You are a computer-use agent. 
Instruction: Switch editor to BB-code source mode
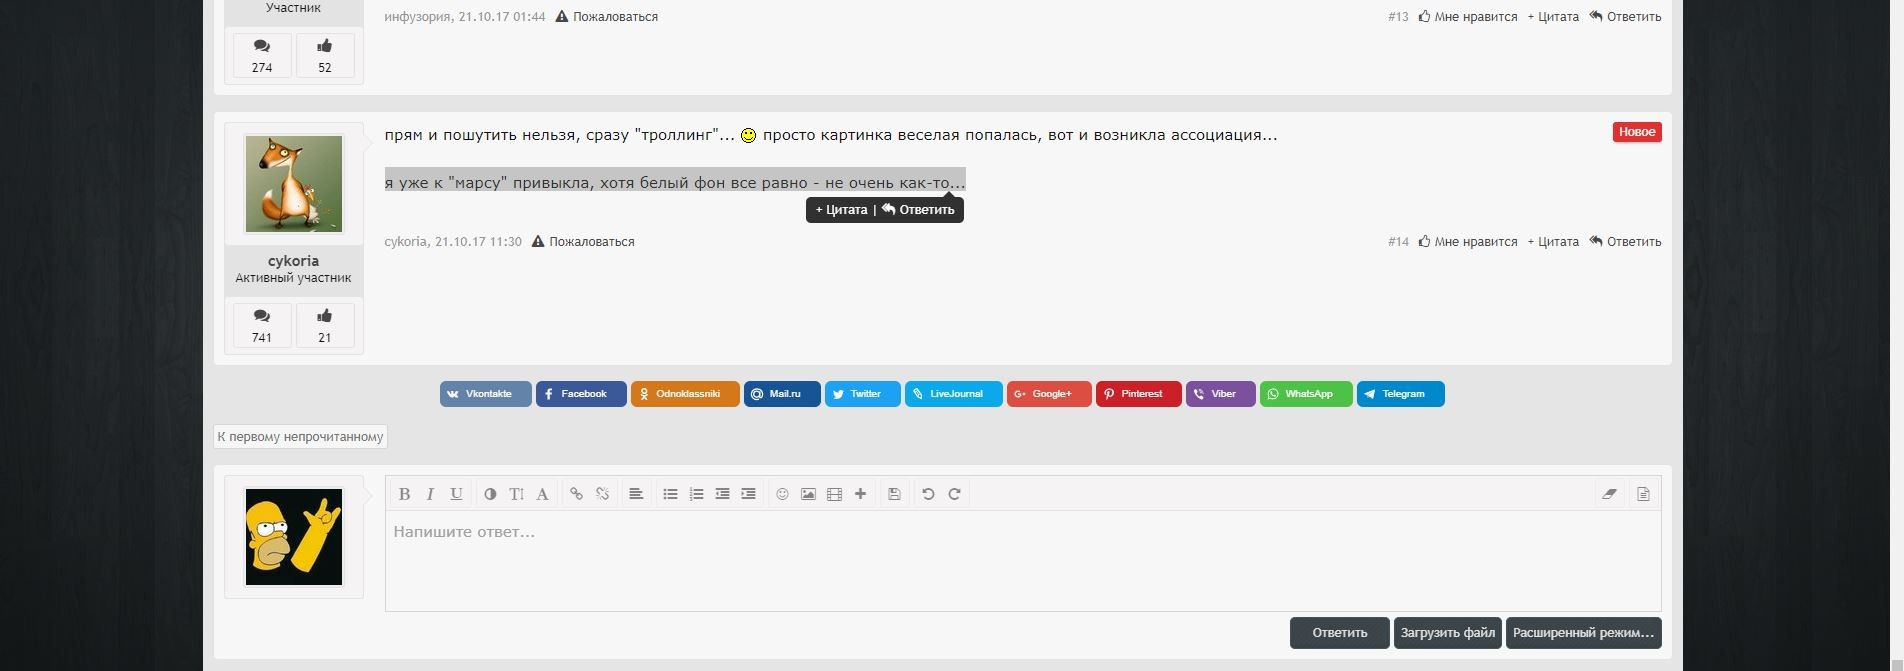click(x=1643, y=494)
